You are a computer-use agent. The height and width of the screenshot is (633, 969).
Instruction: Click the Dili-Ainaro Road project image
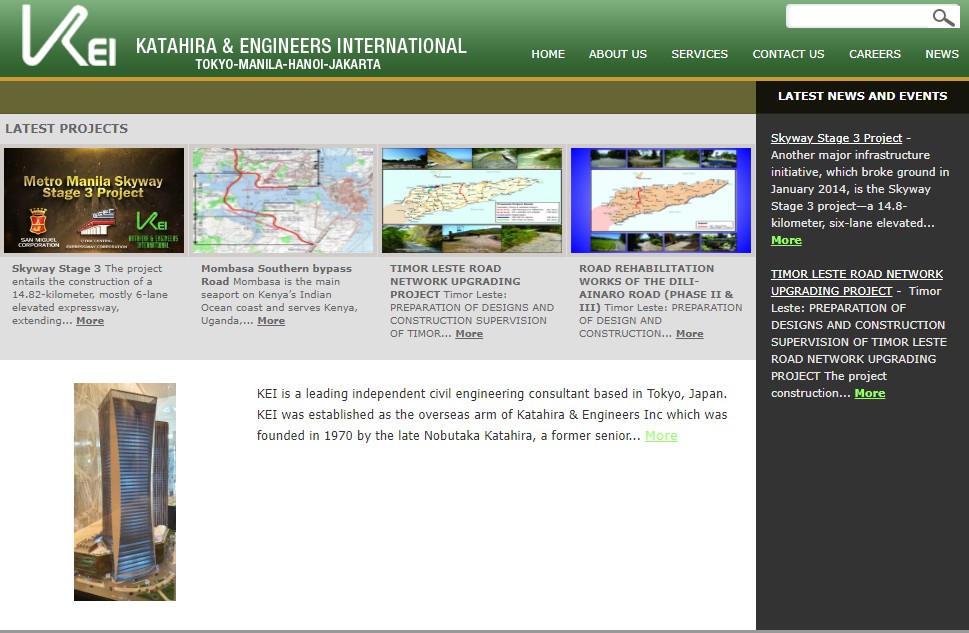pyautogui.click(x=660, y=199)
